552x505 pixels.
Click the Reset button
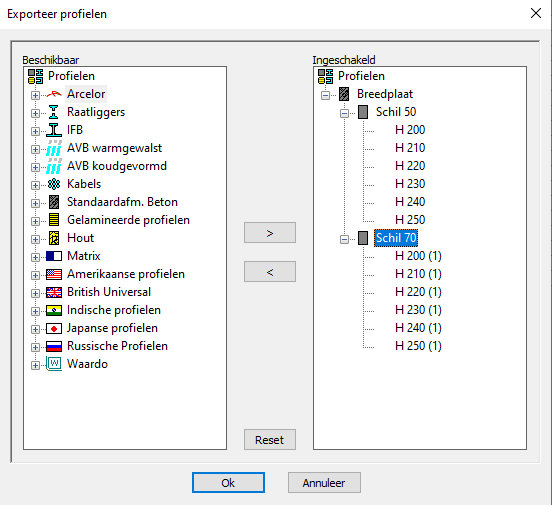pyautogui.click(x=270, y=439)
